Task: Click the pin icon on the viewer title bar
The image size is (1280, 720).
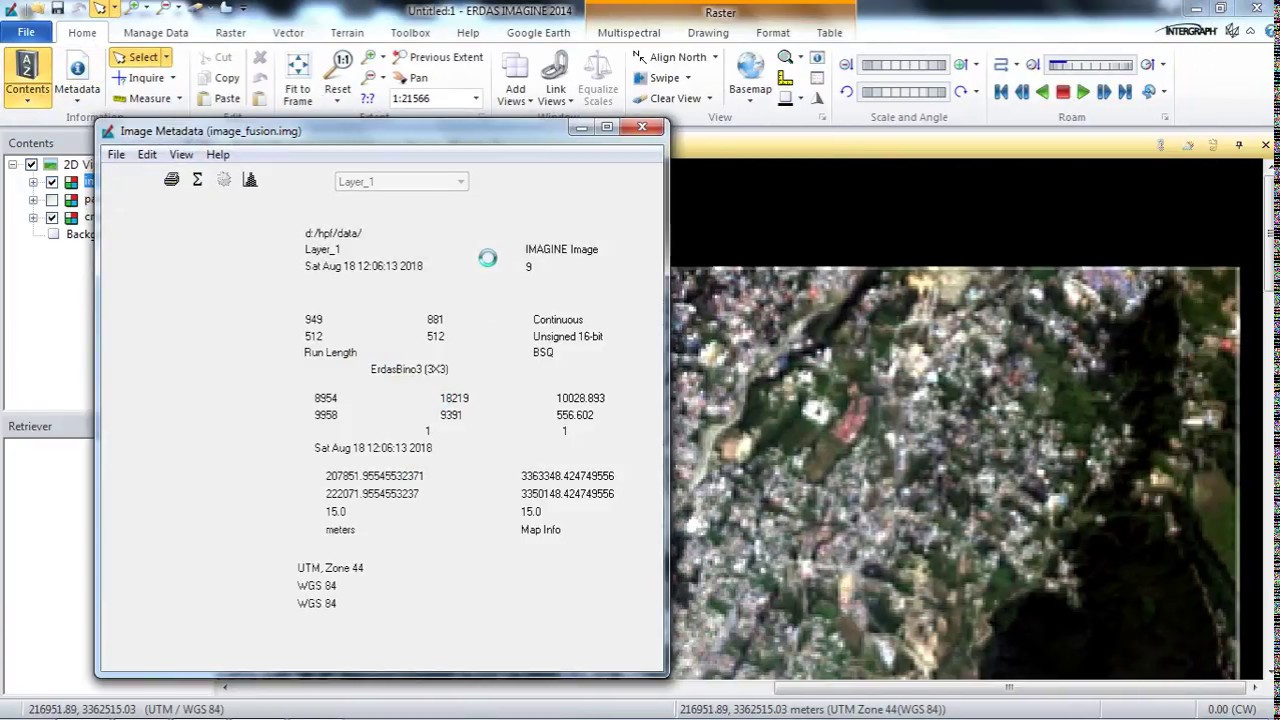Action: (1239, 146)
